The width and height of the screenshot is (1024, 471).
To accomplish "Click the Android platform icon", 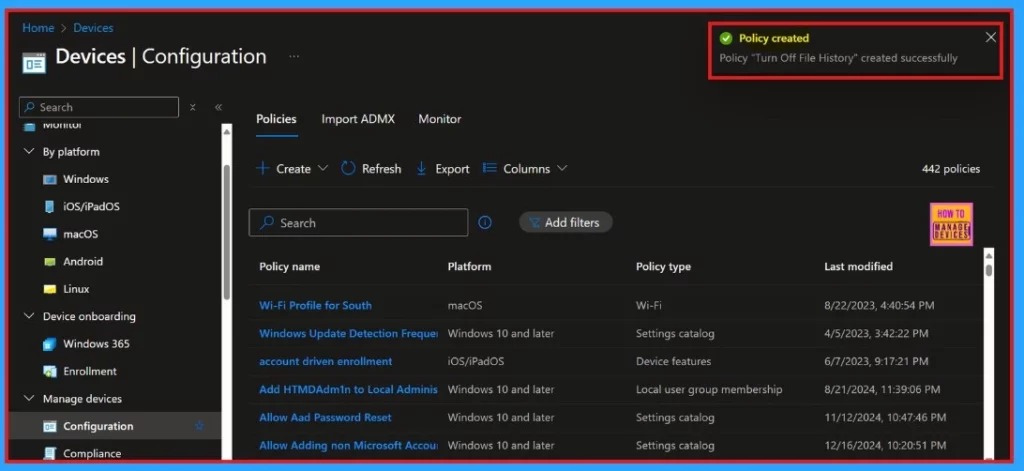I will (x=50, y=261).
